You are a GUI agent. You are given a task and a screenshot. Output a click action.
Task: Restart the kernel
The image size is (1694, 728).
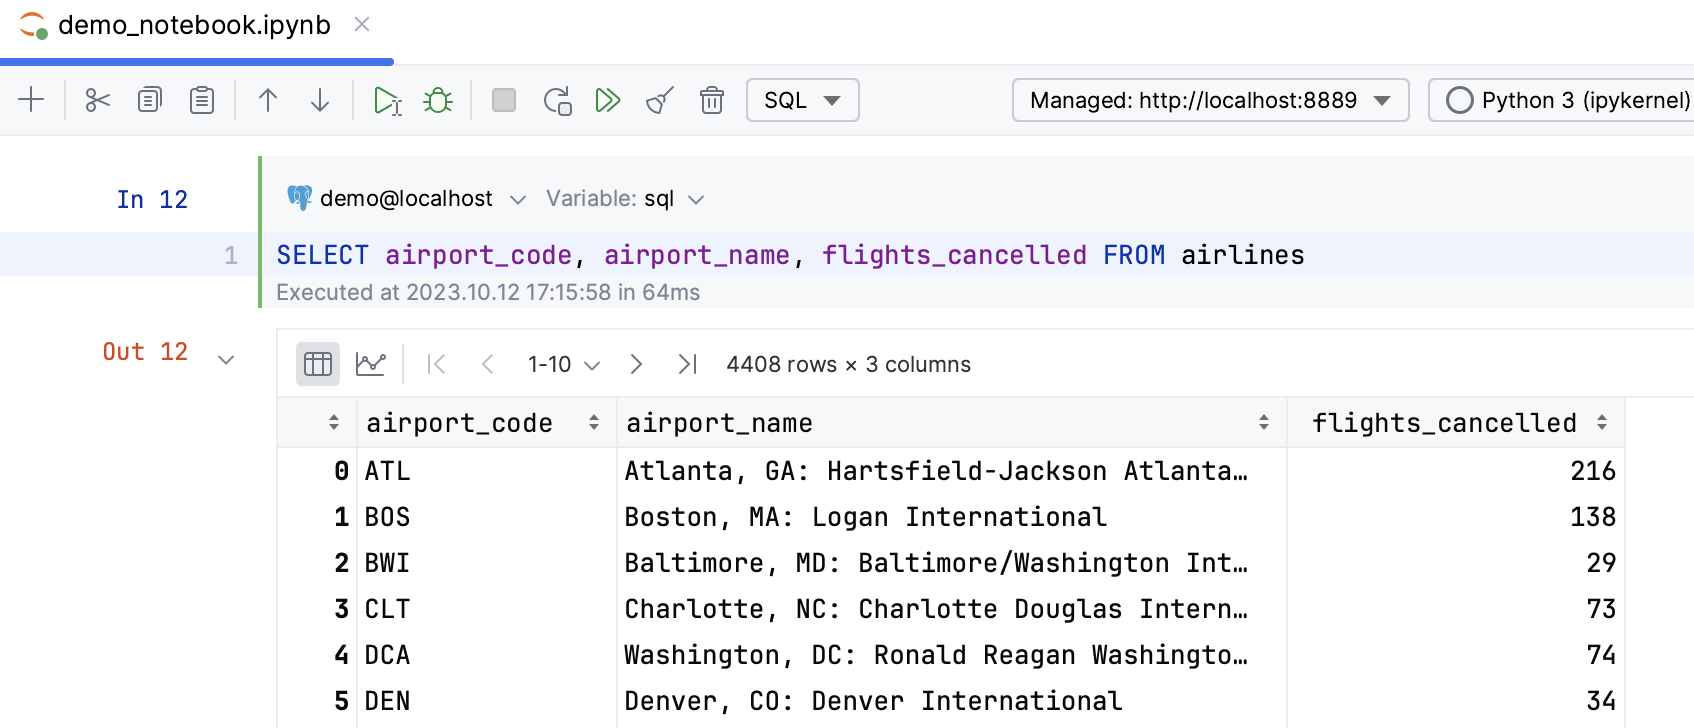click(557, 100)
